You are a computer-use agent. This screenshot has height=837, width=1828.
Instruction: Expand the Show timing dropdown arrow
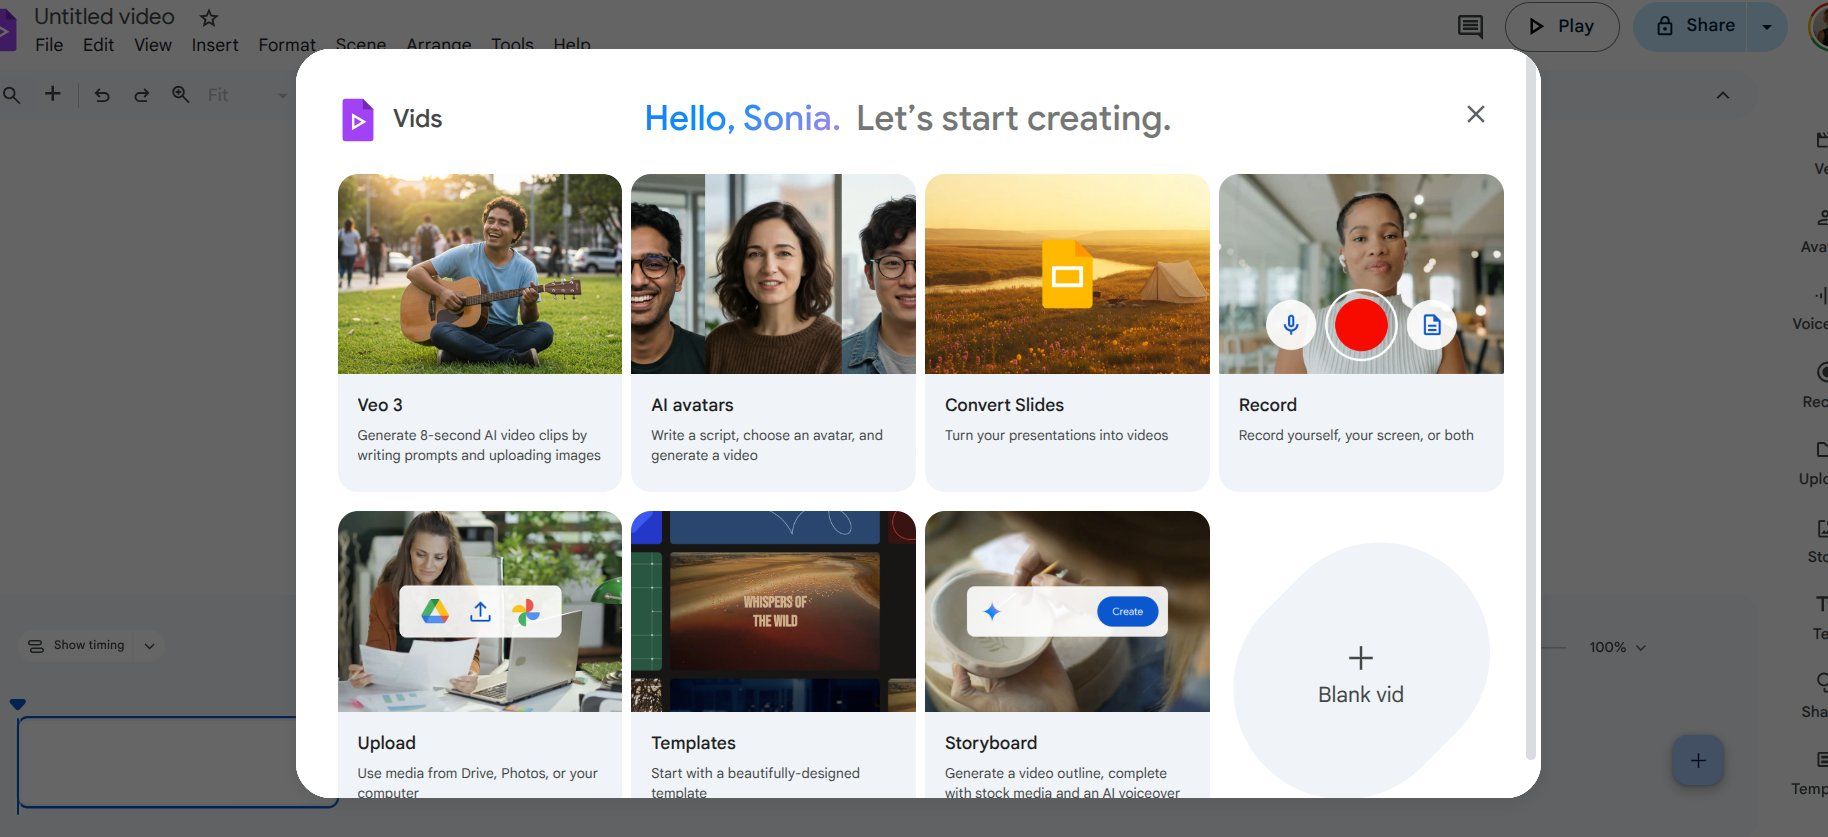149,646
